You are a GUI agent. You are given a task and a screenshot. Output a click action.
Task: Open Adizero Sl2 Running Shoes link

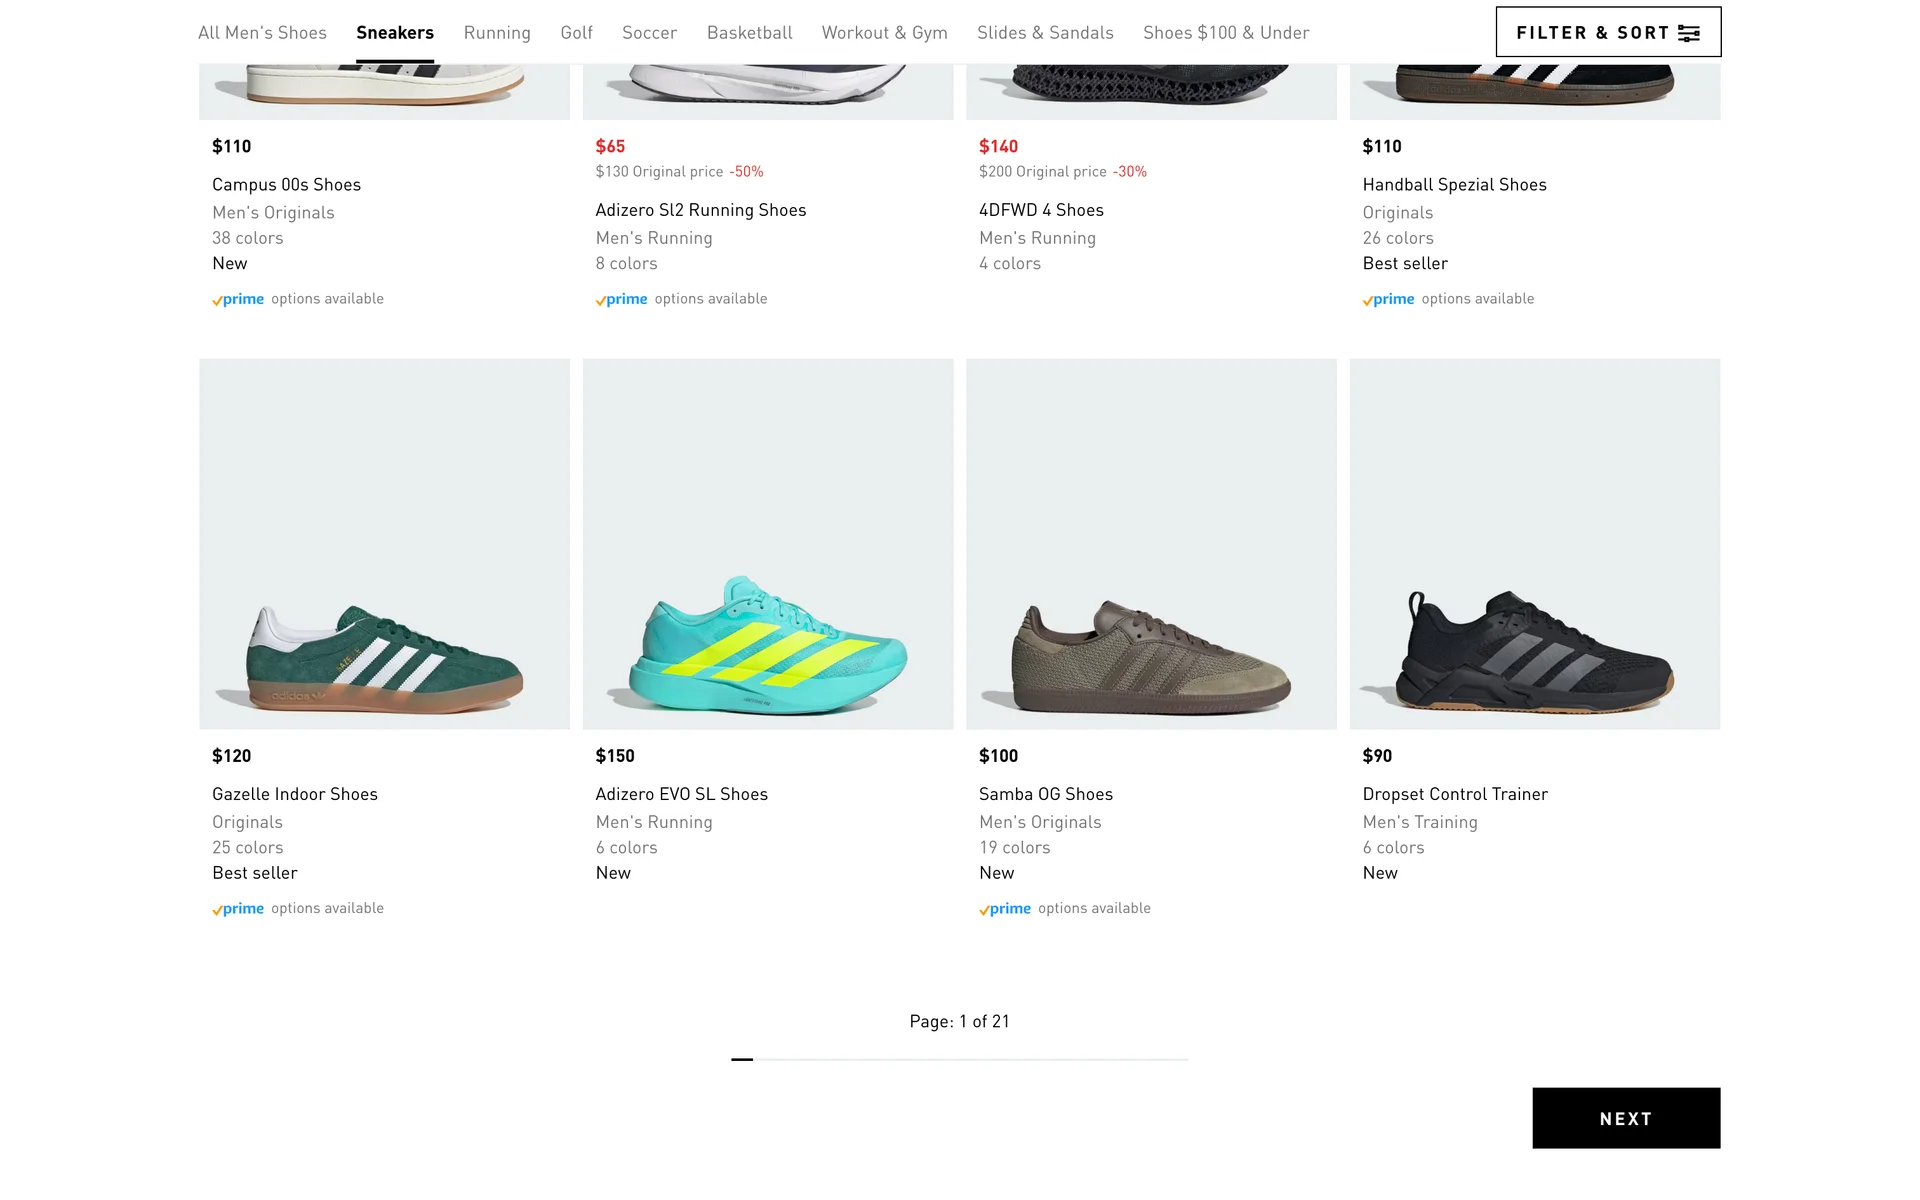[x=700, y=210]
